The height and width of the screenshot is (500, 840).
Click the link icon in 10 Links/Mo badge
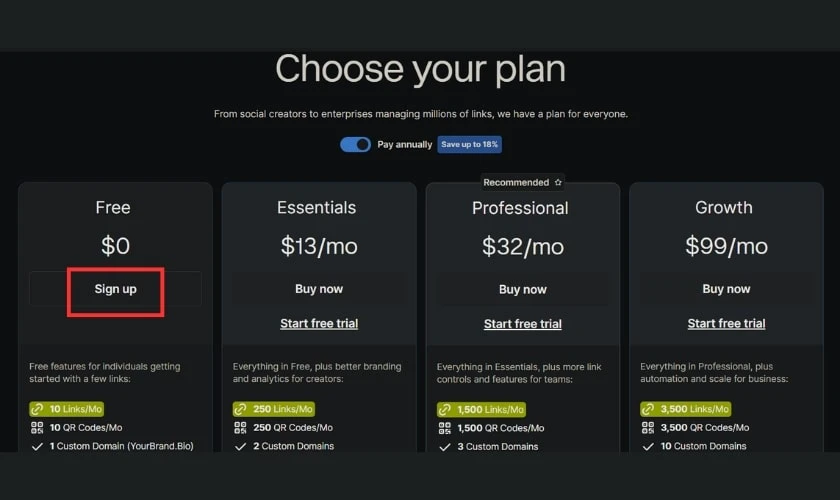(37, 409)
